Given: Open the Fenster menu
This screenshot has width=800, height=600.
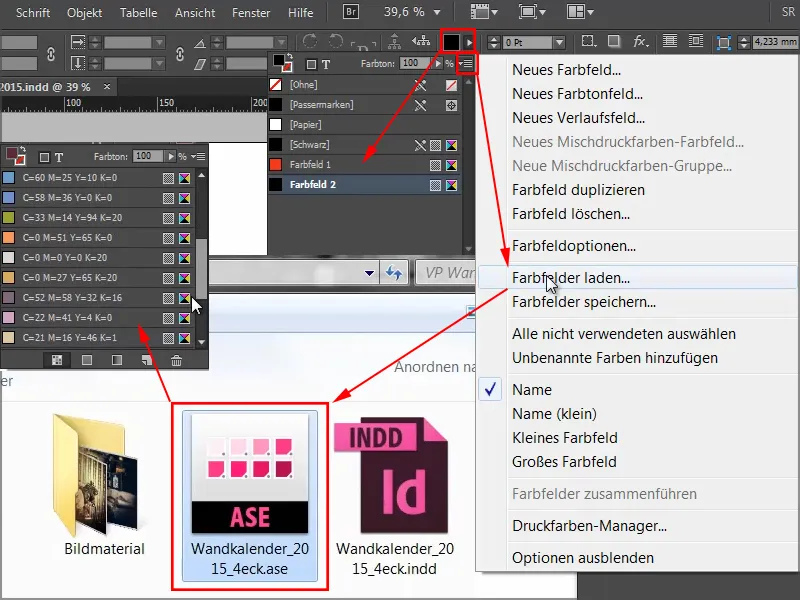Looking at the screenshot, I should 251,12.
